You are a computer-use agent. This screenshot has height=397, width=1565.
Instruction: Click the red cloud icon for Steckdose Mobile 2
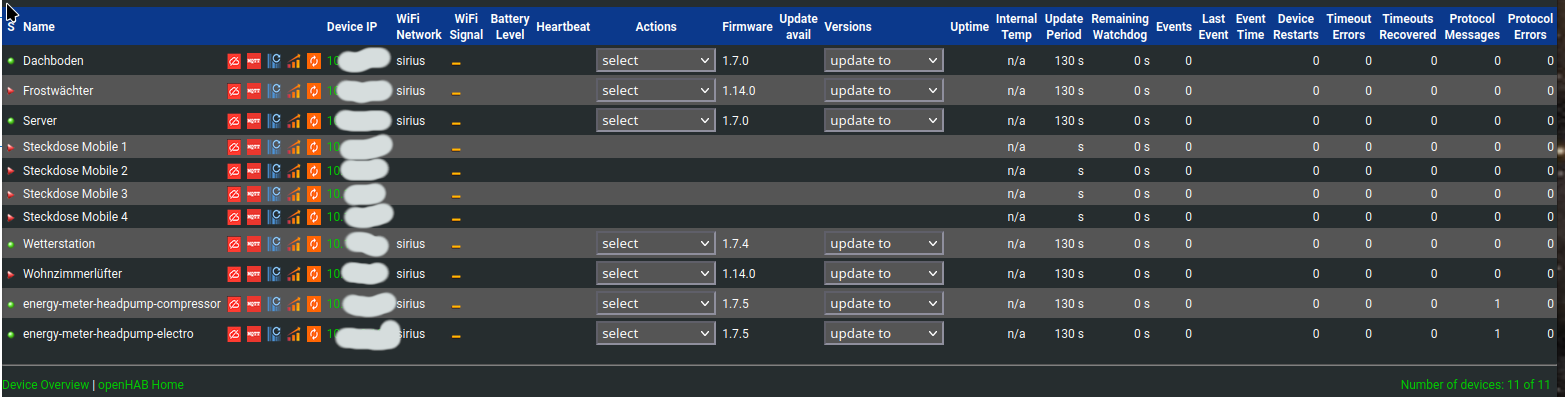pyautogui.click(x=234, y=171)
